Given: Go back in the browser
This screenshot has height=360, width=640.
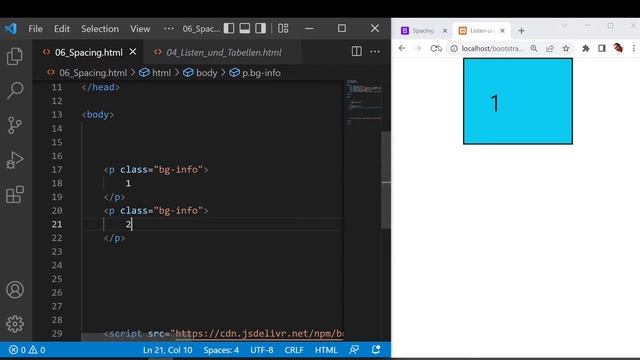Looking at the screenshot, I should tap(402, 48).
